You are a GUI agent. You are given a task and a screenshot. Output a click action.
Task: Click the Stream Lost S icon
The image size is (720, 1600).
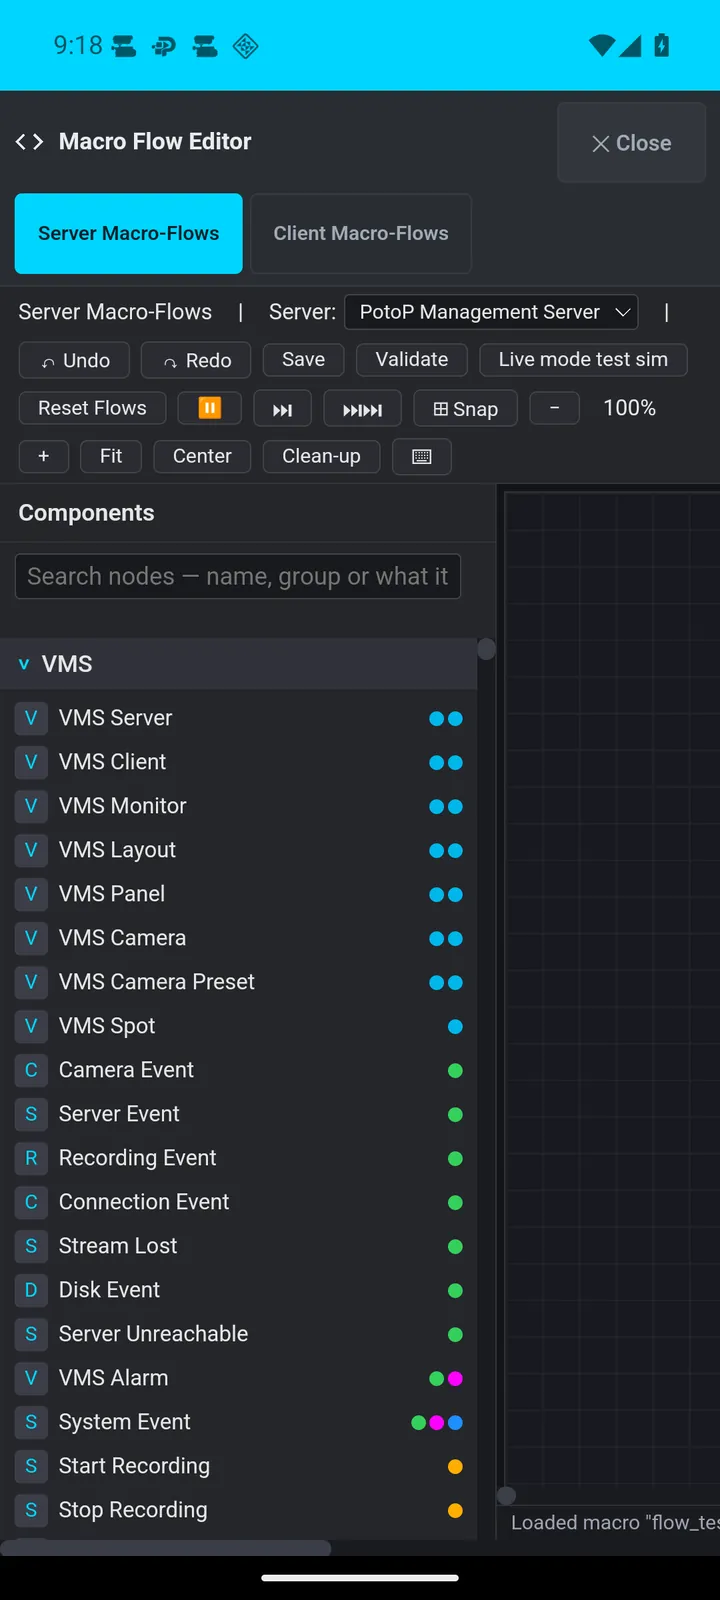tap(31, 1246)
